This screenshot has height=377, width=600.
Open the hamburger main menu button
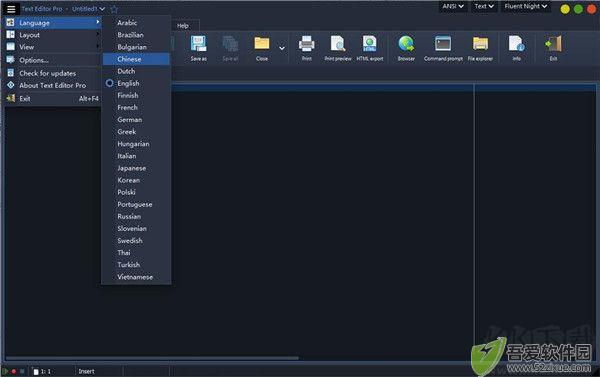tap(11, 9)
